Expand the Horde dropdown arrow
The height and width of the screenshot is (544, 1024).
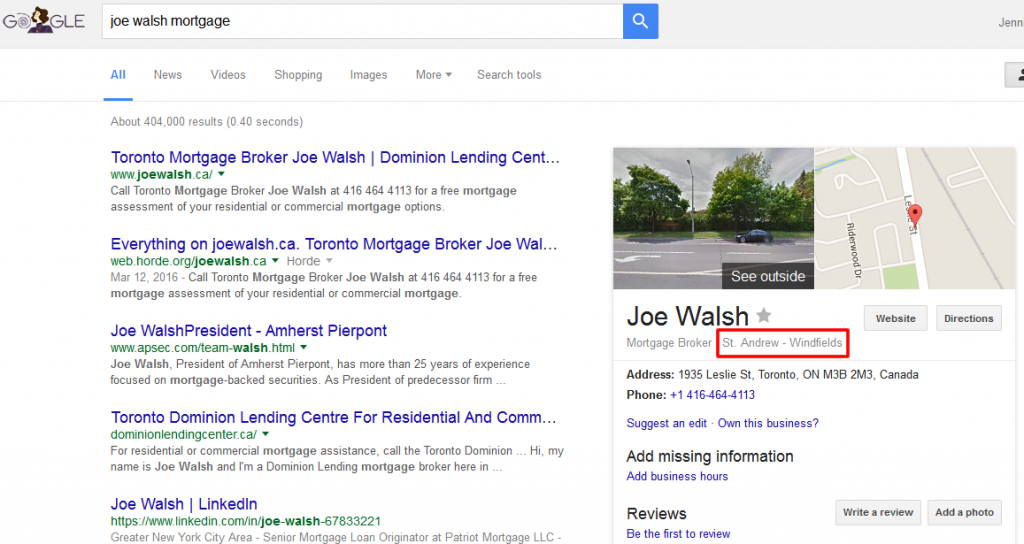point(329,261)
